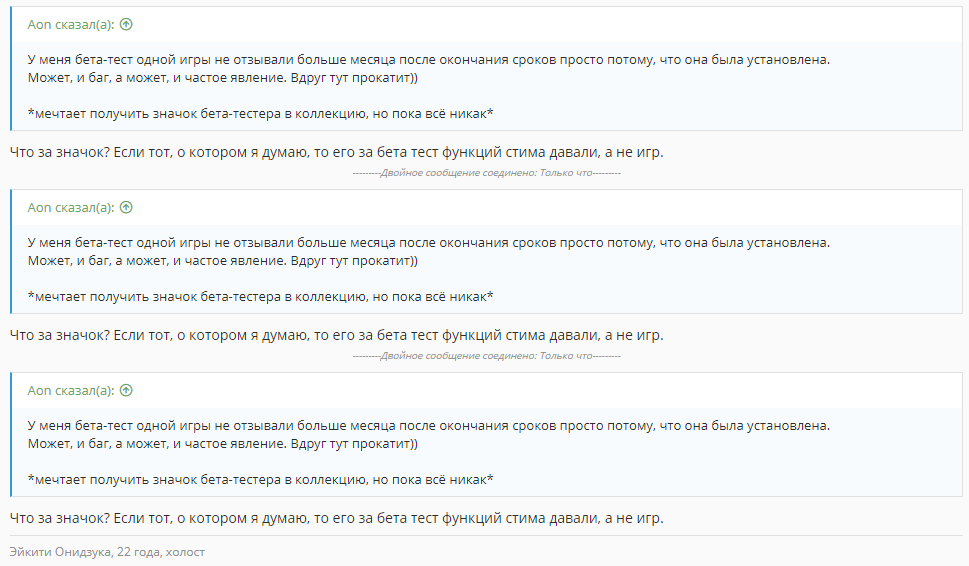Open the third "Aon сказал(а):" quote header link
Screen dimensions: 969x566
(x=70, y=391)
